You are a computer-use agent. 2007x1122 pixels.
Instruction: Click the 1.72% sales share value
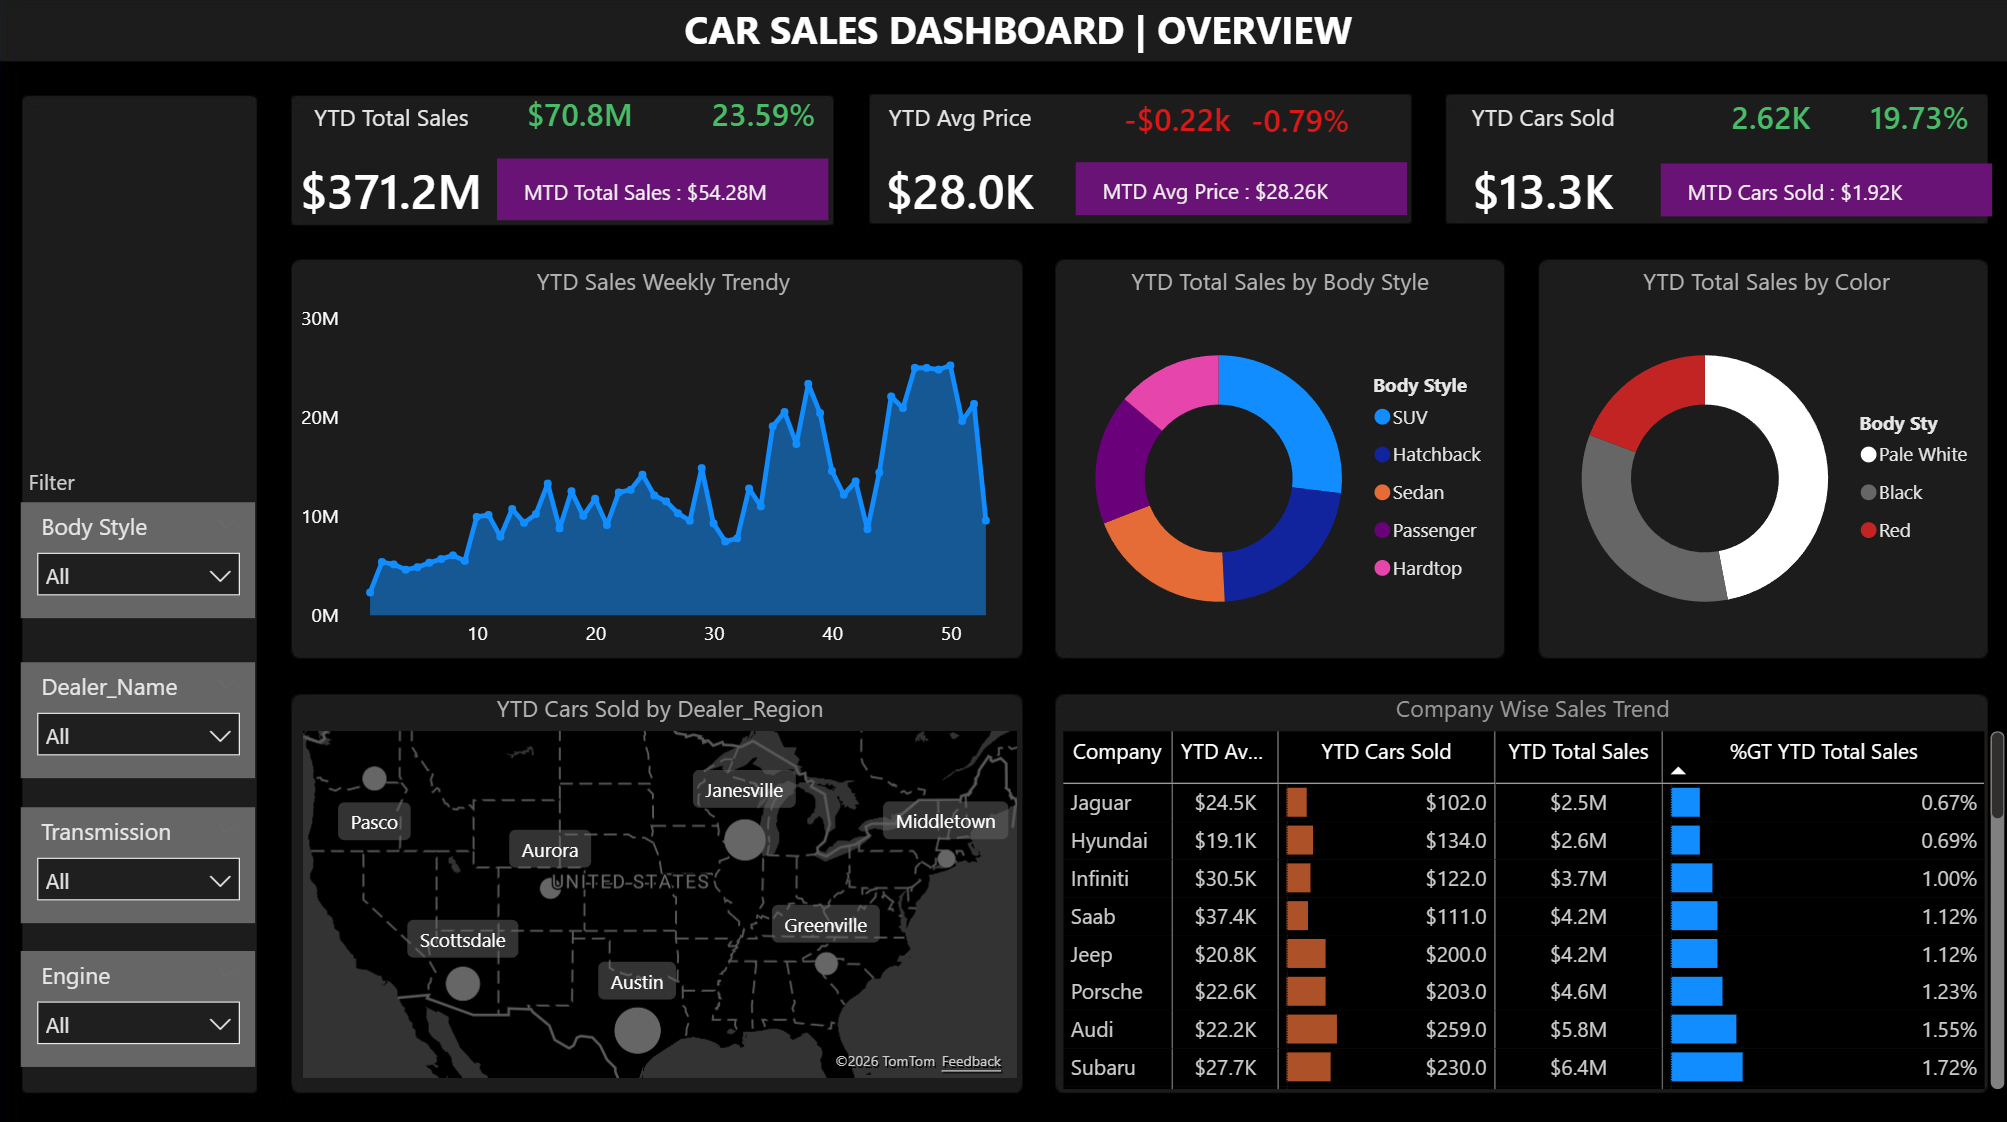pyautogui.click(x=1948, y=1067)
